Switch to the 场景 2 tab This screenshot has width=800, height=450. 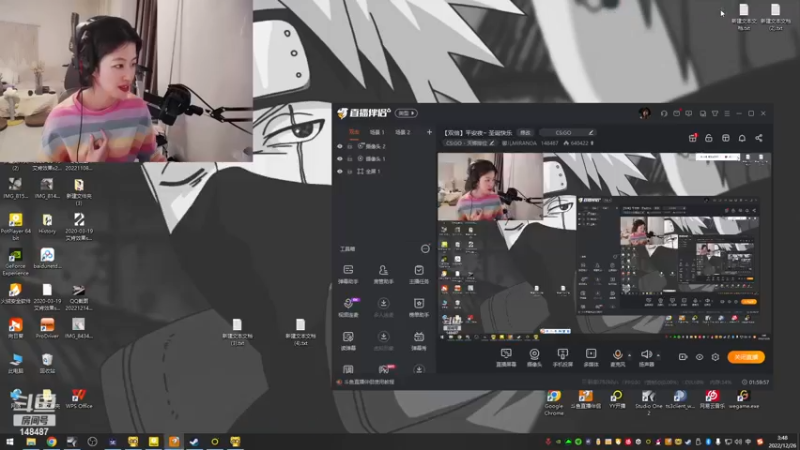pos(403,132)
